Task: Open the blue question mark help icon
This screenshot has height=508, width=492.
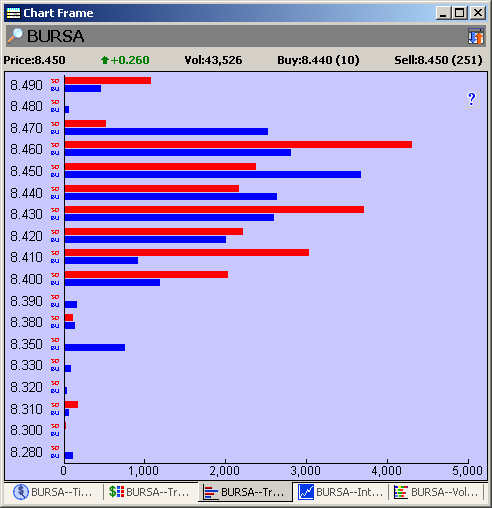Action: [471, 99]
